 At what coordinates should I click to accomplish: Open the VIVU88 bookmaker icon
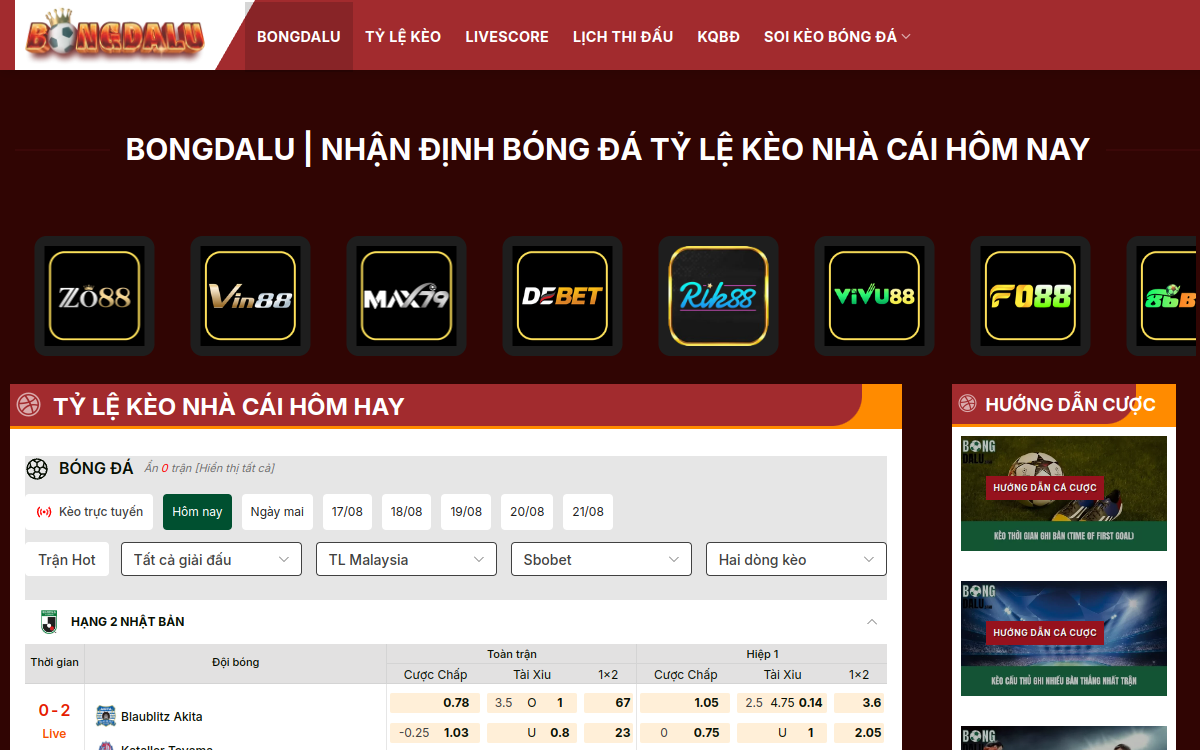point(875,296)
